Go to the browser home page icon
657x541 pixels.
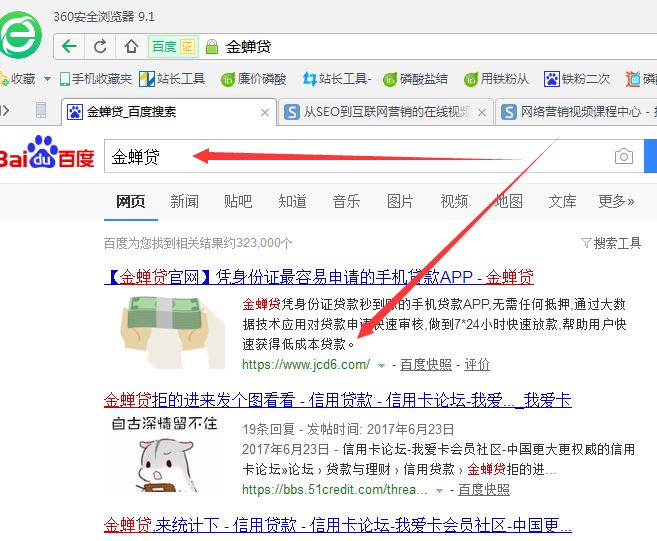(x=131, y=46)
